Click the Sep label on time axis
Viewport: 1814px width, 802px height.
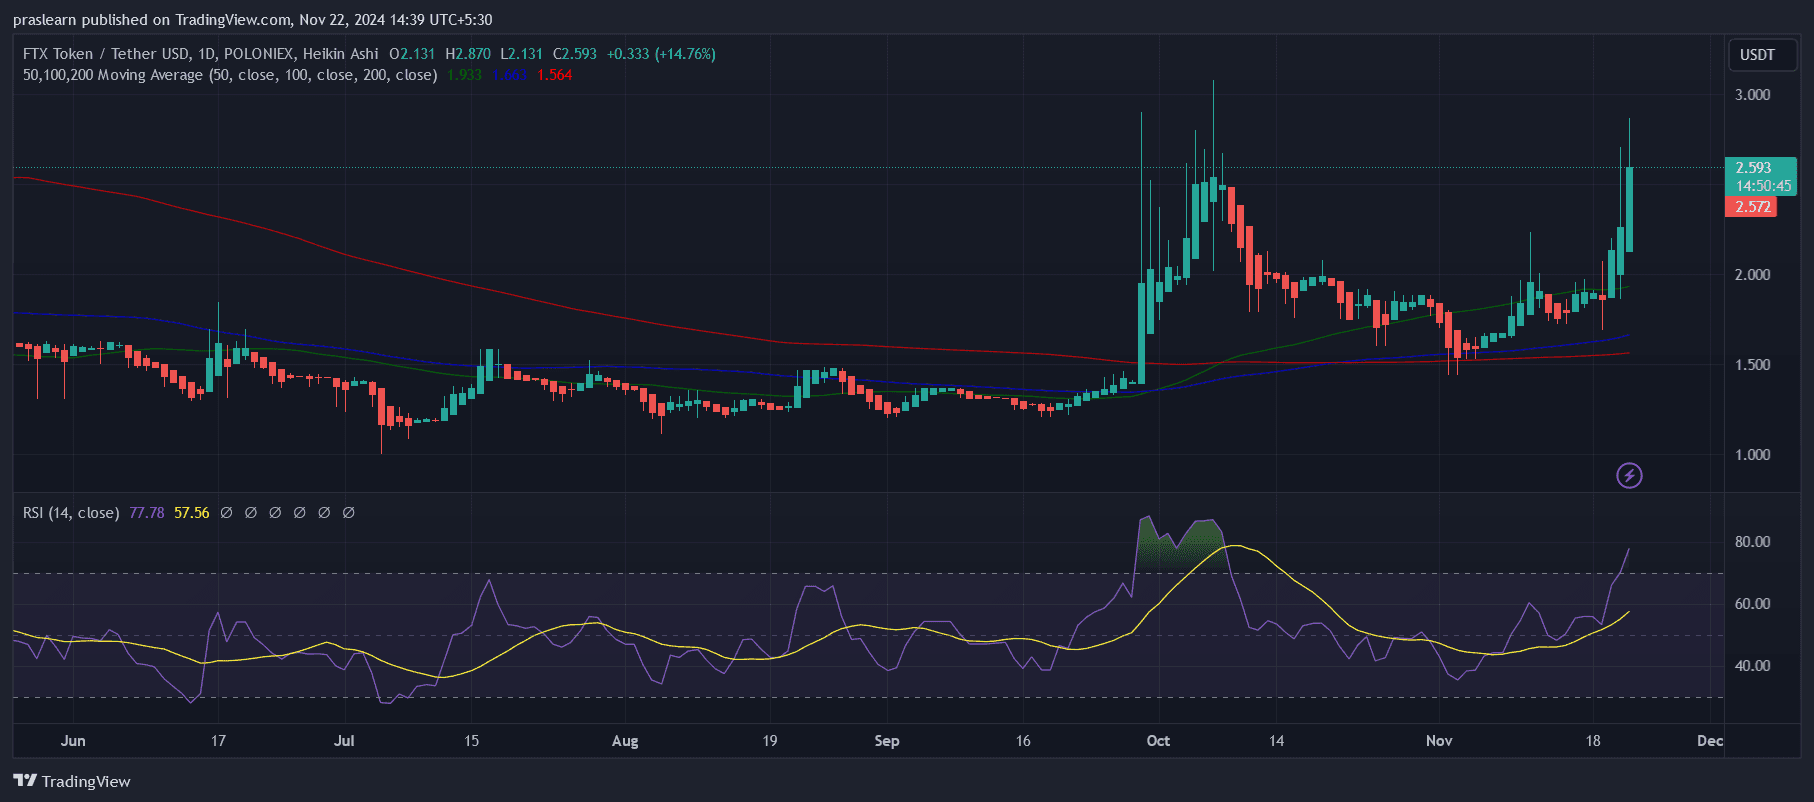tap(887, 741)
